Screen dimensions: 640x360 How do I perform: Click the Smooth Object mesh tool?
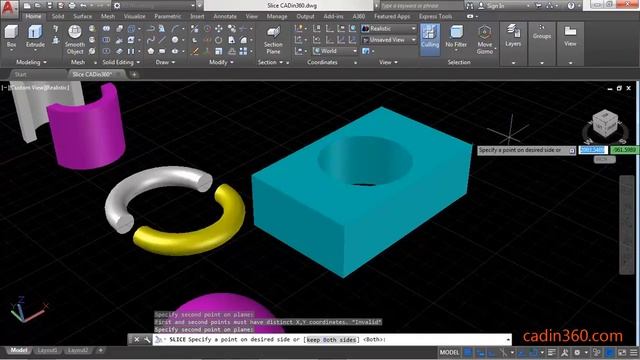75,40
